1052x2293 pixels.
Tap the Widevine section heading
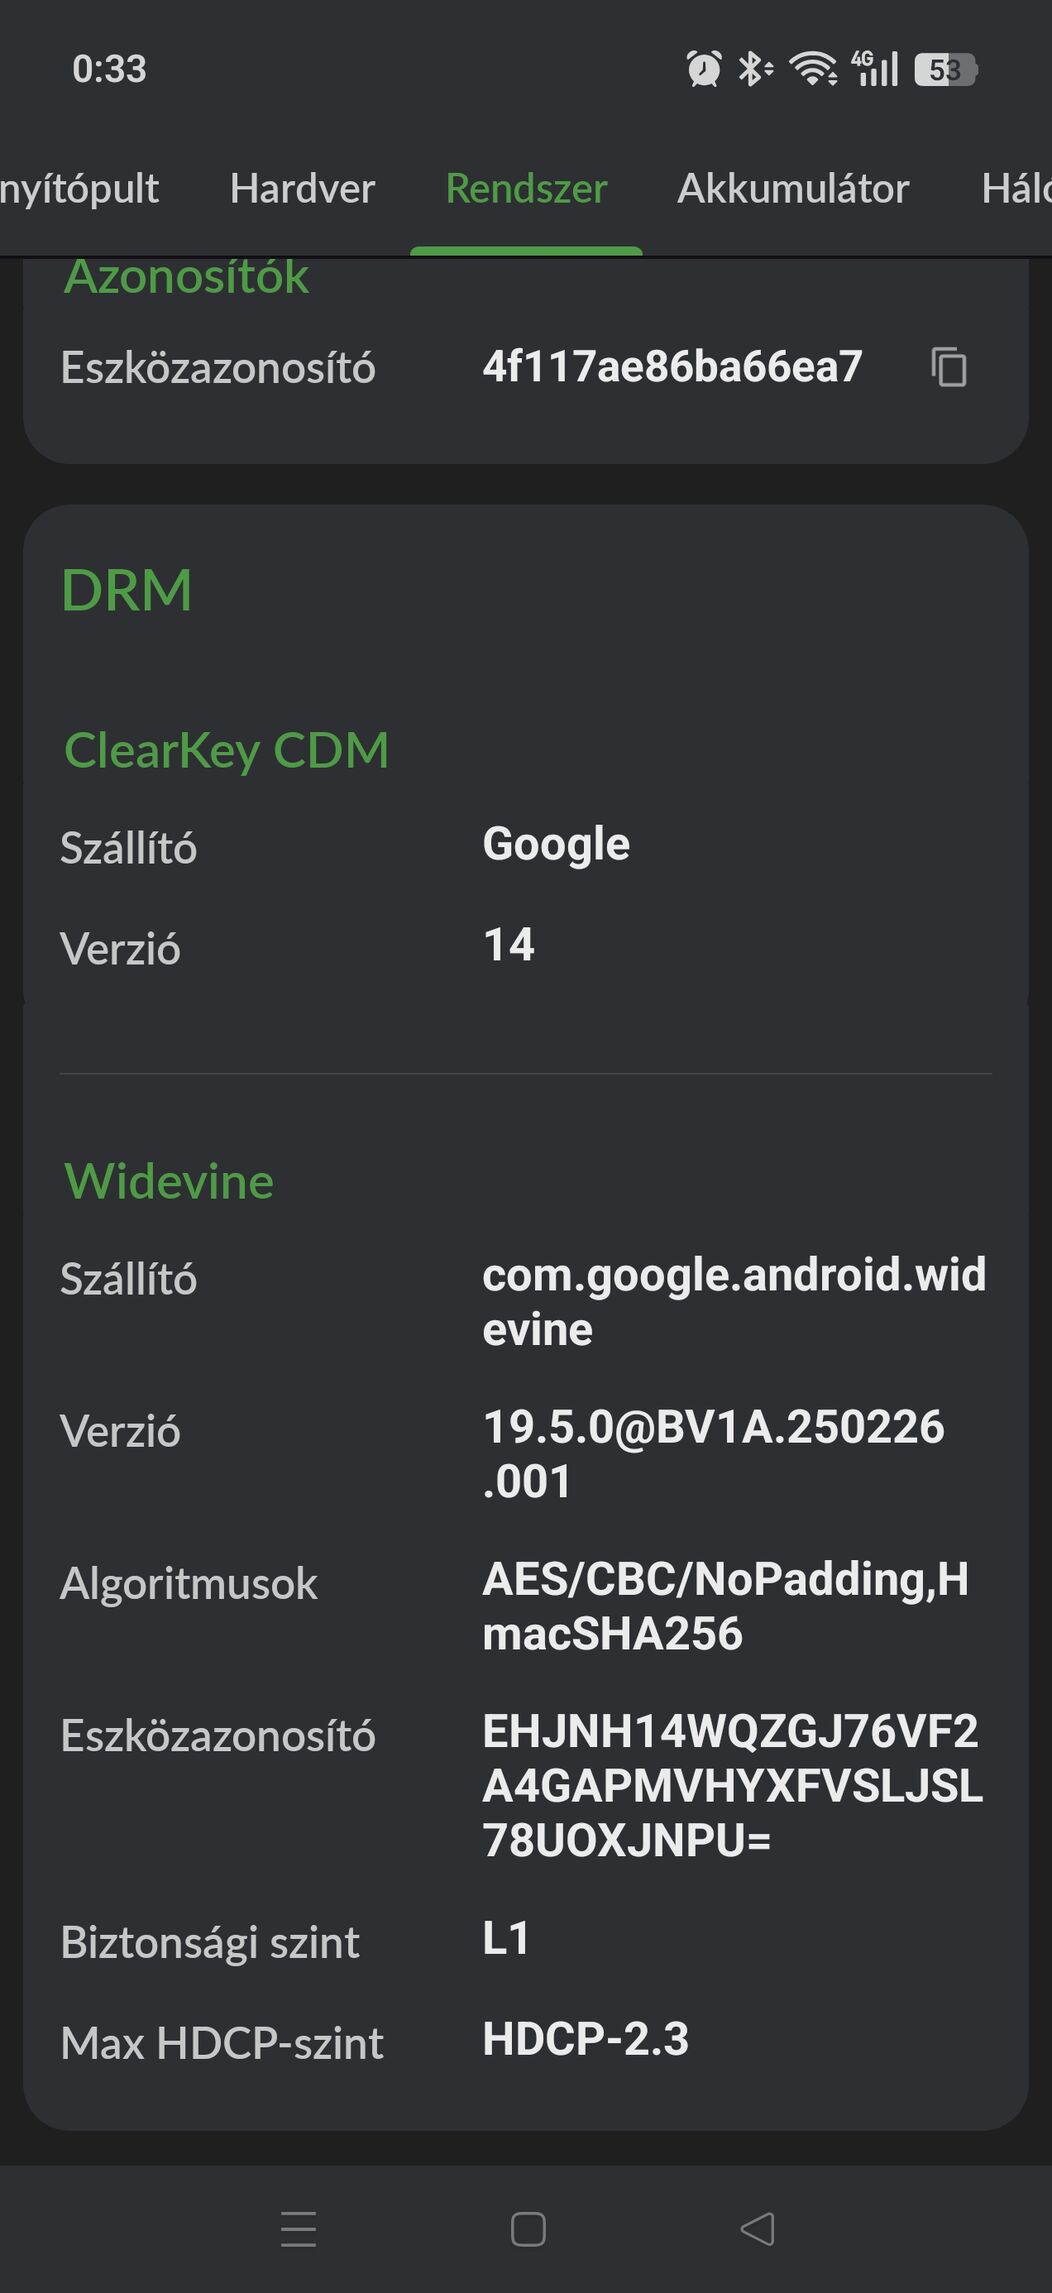(x=169, y=1181)
